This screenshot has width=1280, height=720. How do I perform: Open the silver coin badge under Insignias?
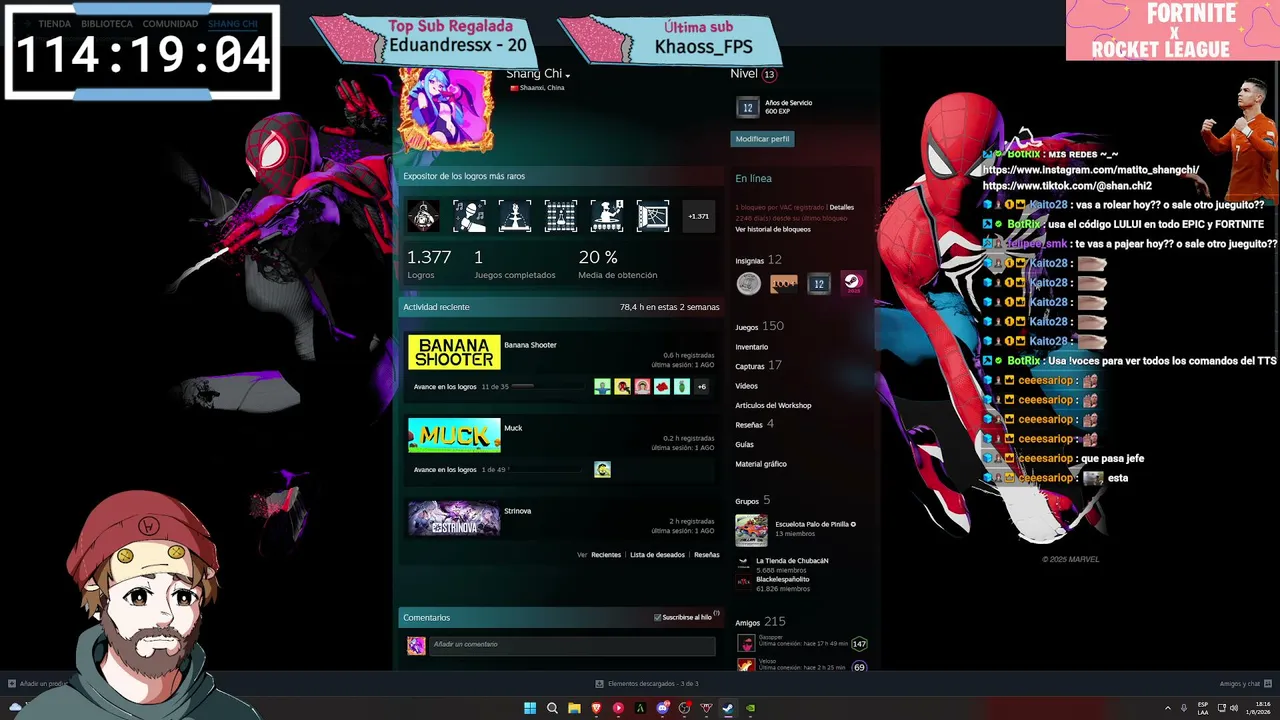tap(749, 284)
